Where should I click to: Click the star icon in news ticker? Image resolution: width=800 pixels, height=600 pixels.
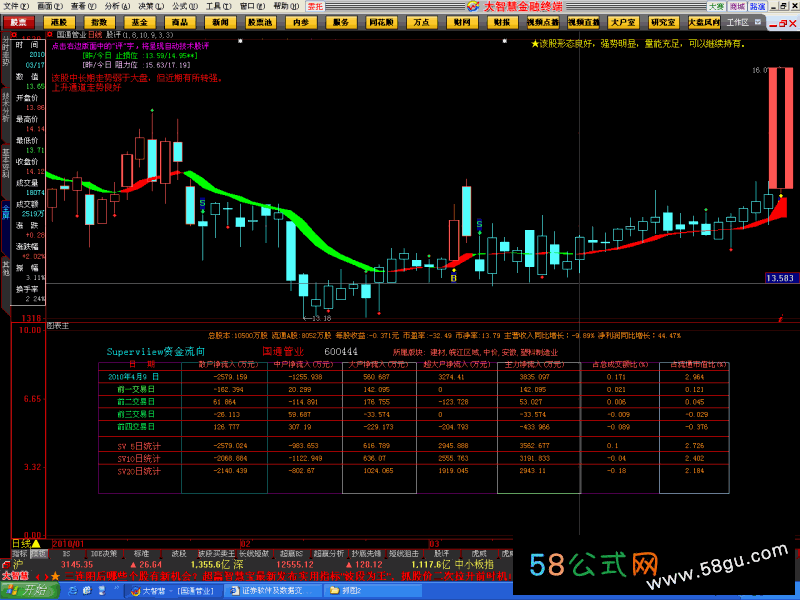pos(55,577)
